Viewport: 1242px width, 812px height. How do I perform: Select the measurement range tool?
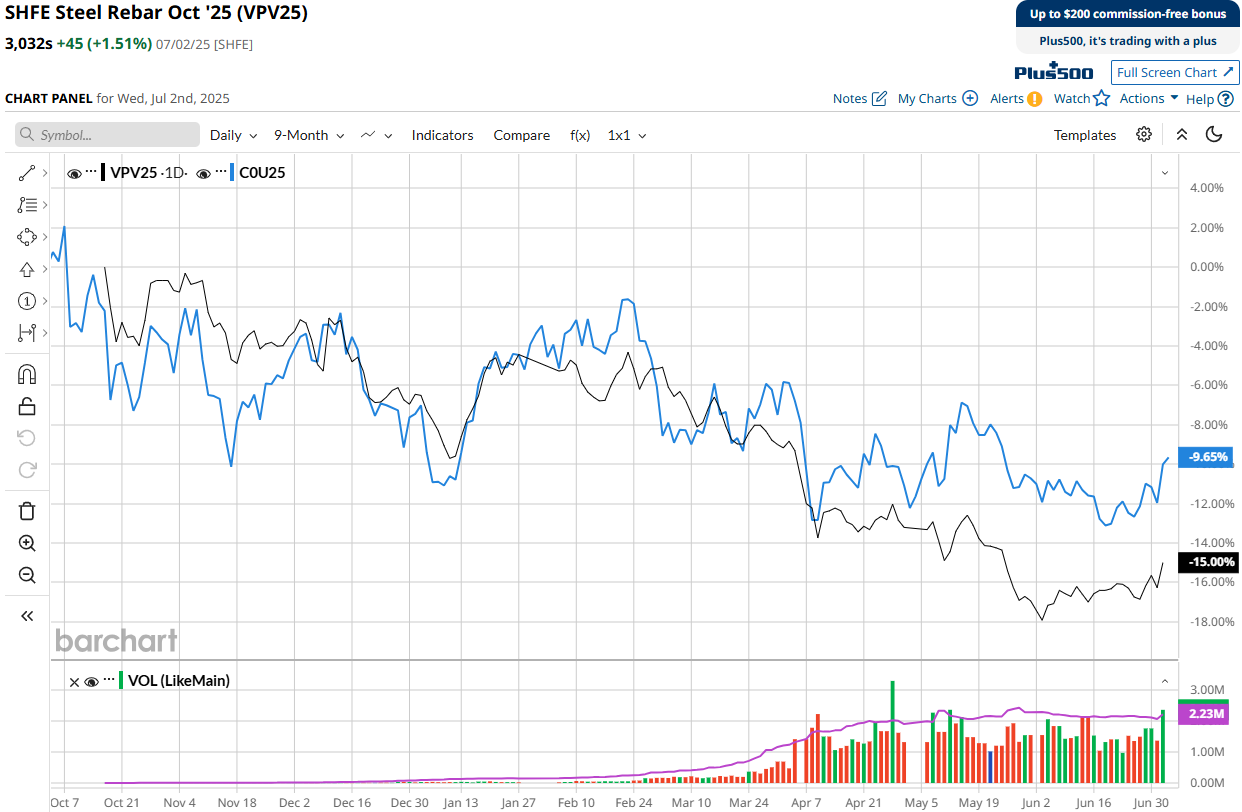27,333
